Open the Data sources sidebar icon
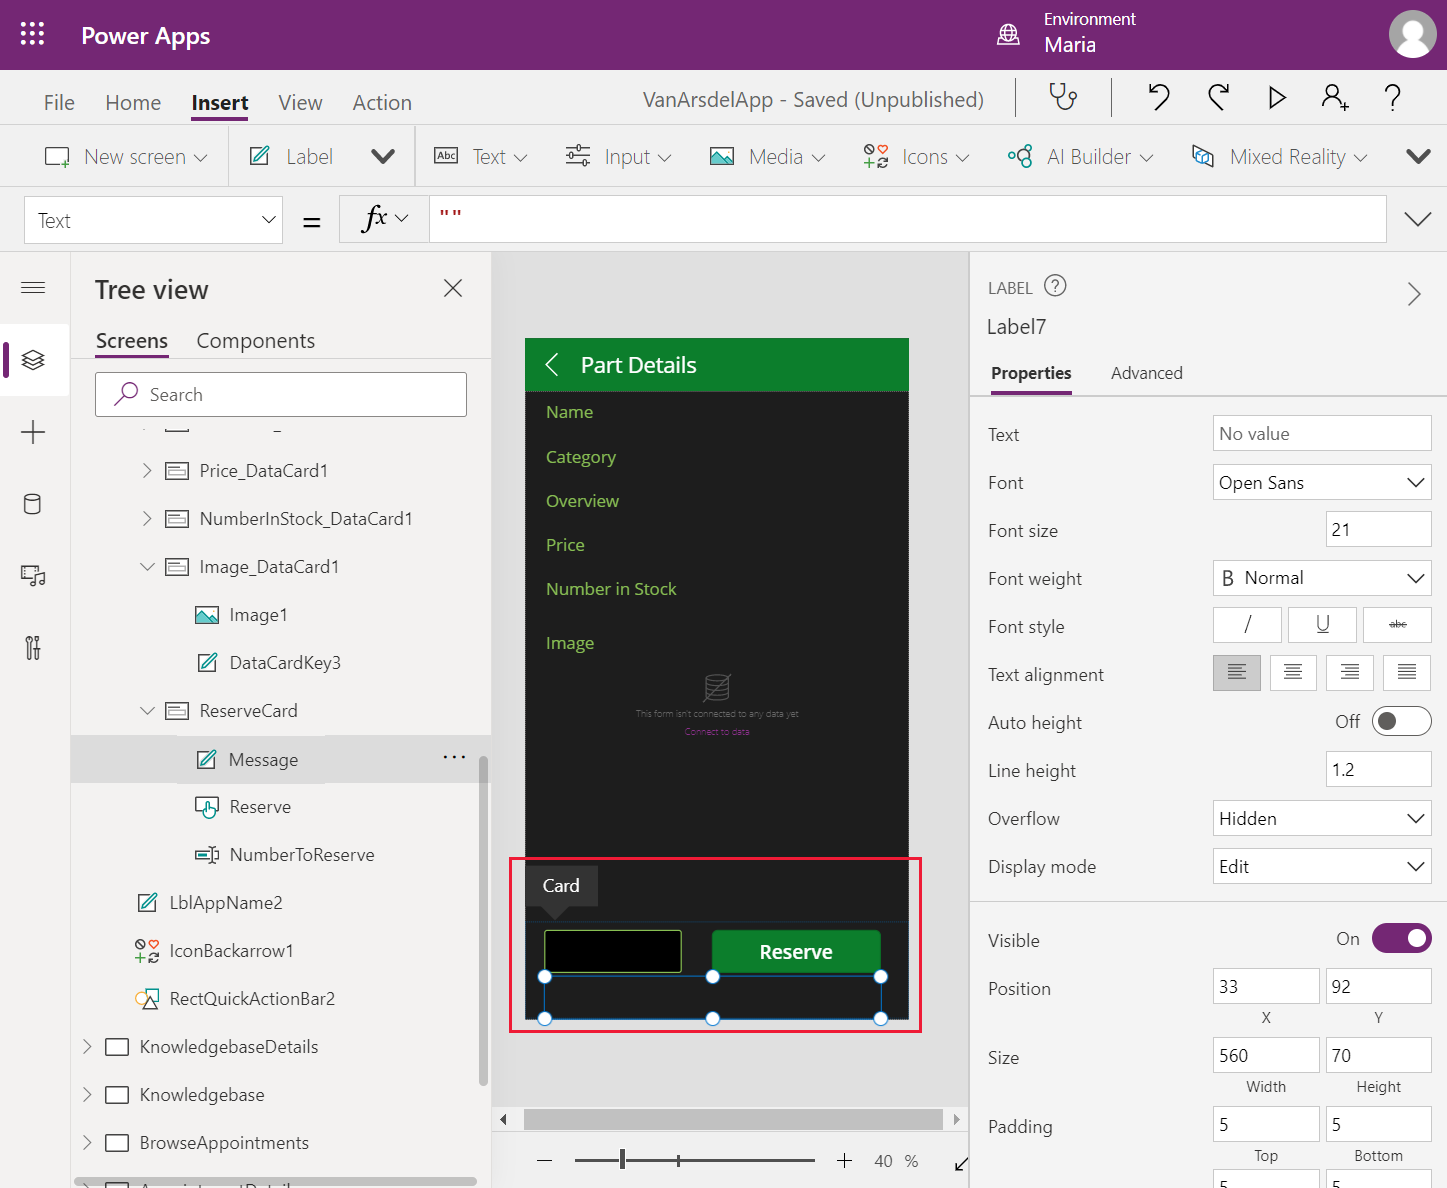 click(33, 504)
